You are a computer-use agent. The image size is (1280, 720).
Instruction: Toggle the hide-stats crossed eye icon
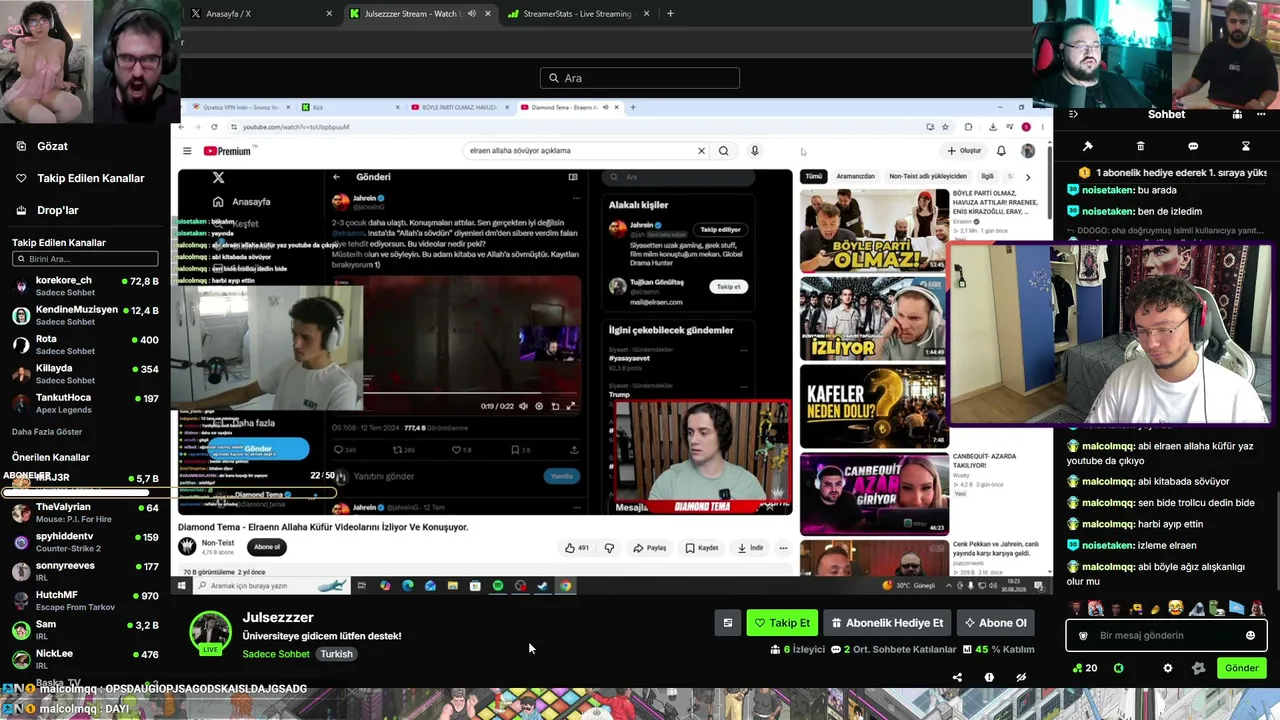pyautogui.click(x=1021, y=677)
